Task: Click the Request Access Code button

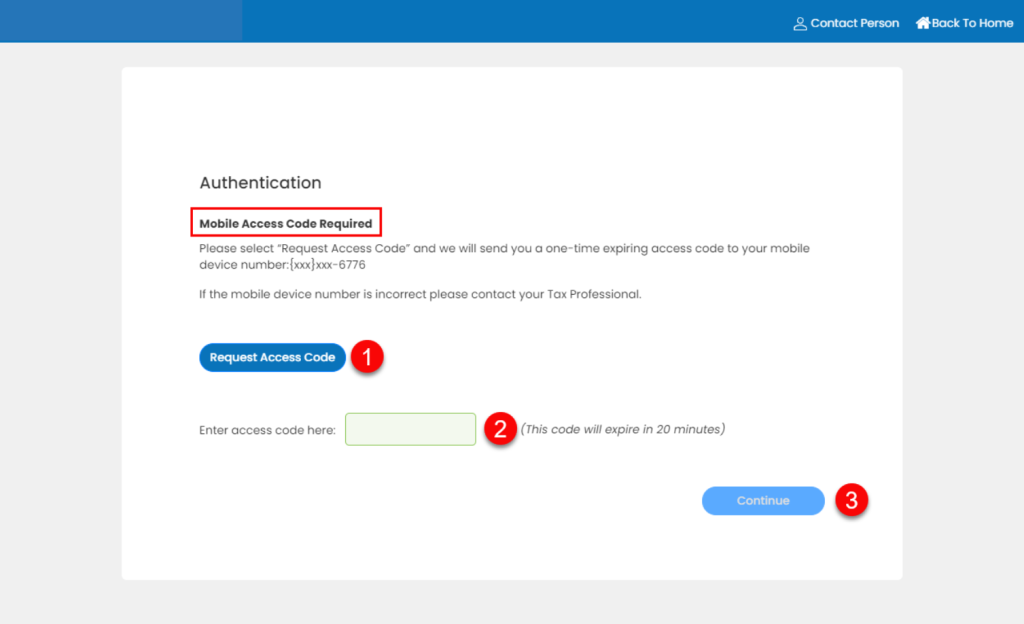Action: 272,357
